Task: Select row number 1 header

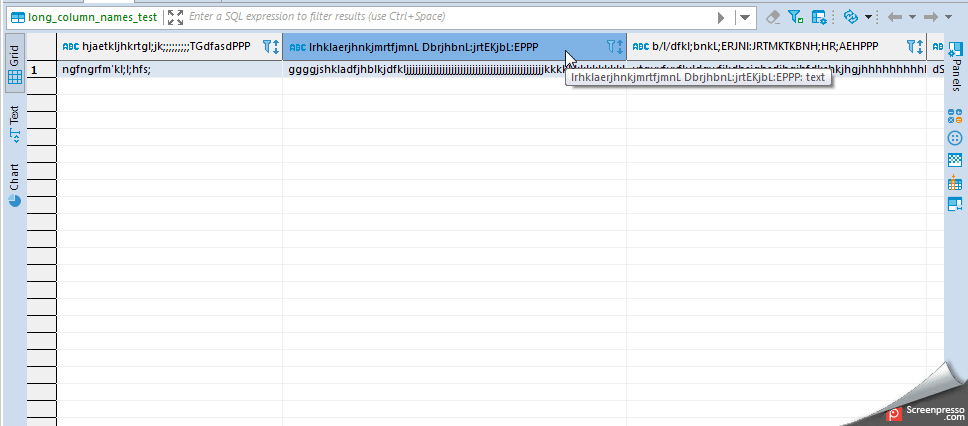Action: pyautogui.click(x=42, y=70)
